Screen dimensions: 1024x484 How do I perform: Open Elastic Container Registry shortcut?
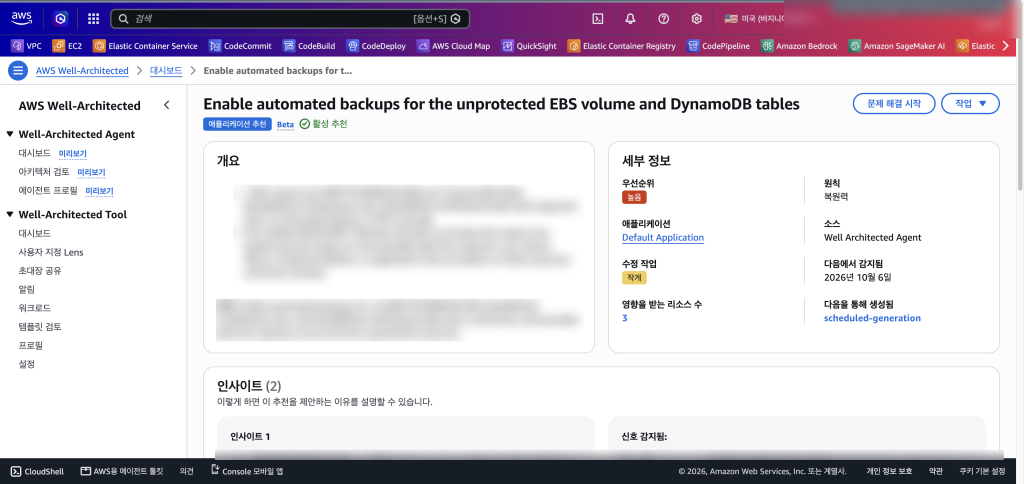click(x=622, y=46)
